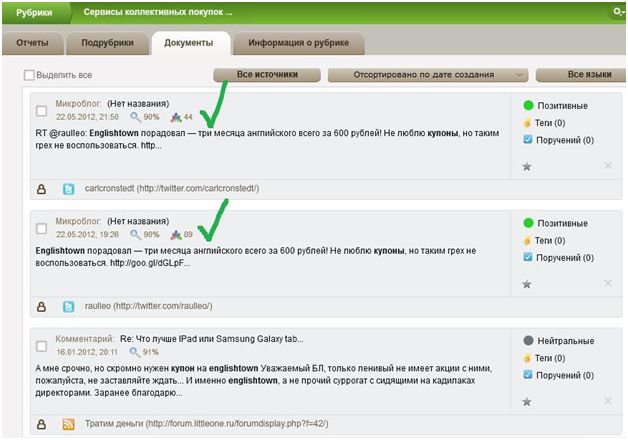The height and width of the screenshot is (440, 628).
Task: Star the raulleo microblog post
Action: tap(527, 284)
